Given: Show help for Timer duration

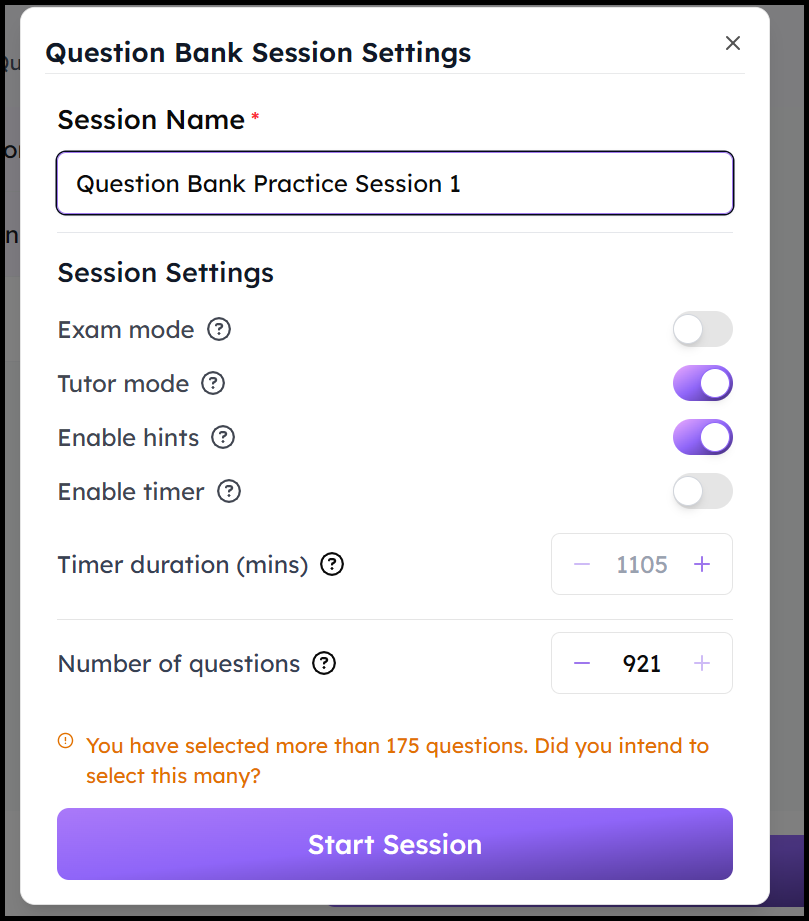Looking at the screenshot, I should pos(332,564).
